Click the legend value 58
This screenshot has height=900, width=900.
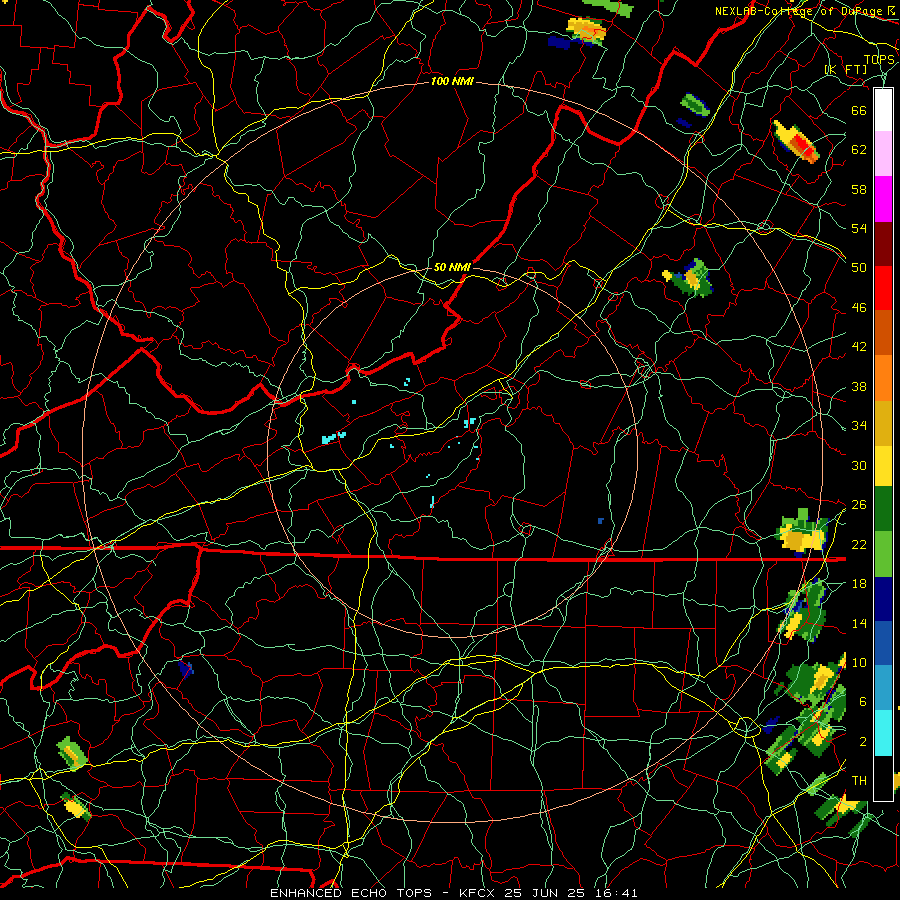859,189
